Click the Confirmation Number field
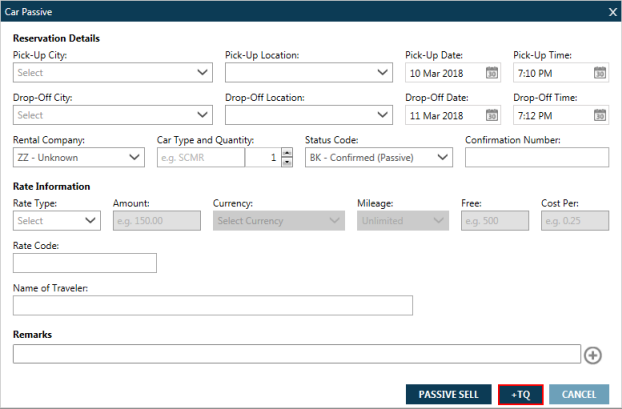The image size is (622, 409). pyautogui.click(x=537, y=157)
